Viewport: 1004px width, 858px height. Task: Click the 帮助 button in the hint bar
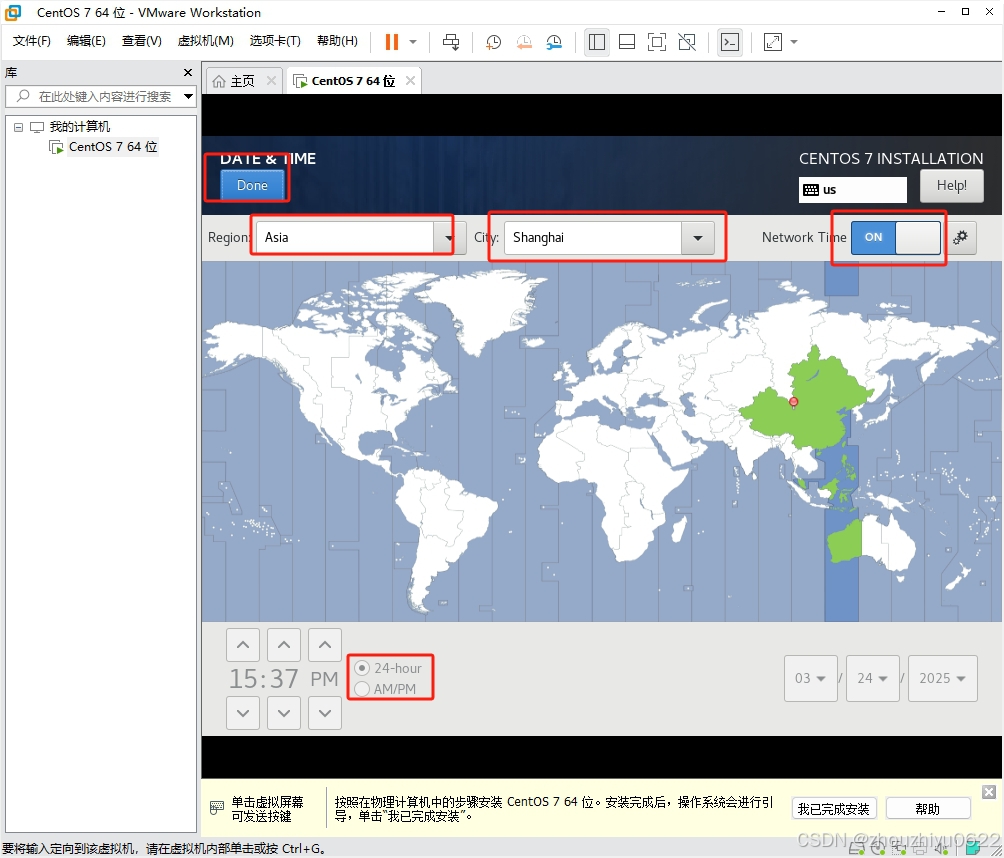tap(928, 809)
